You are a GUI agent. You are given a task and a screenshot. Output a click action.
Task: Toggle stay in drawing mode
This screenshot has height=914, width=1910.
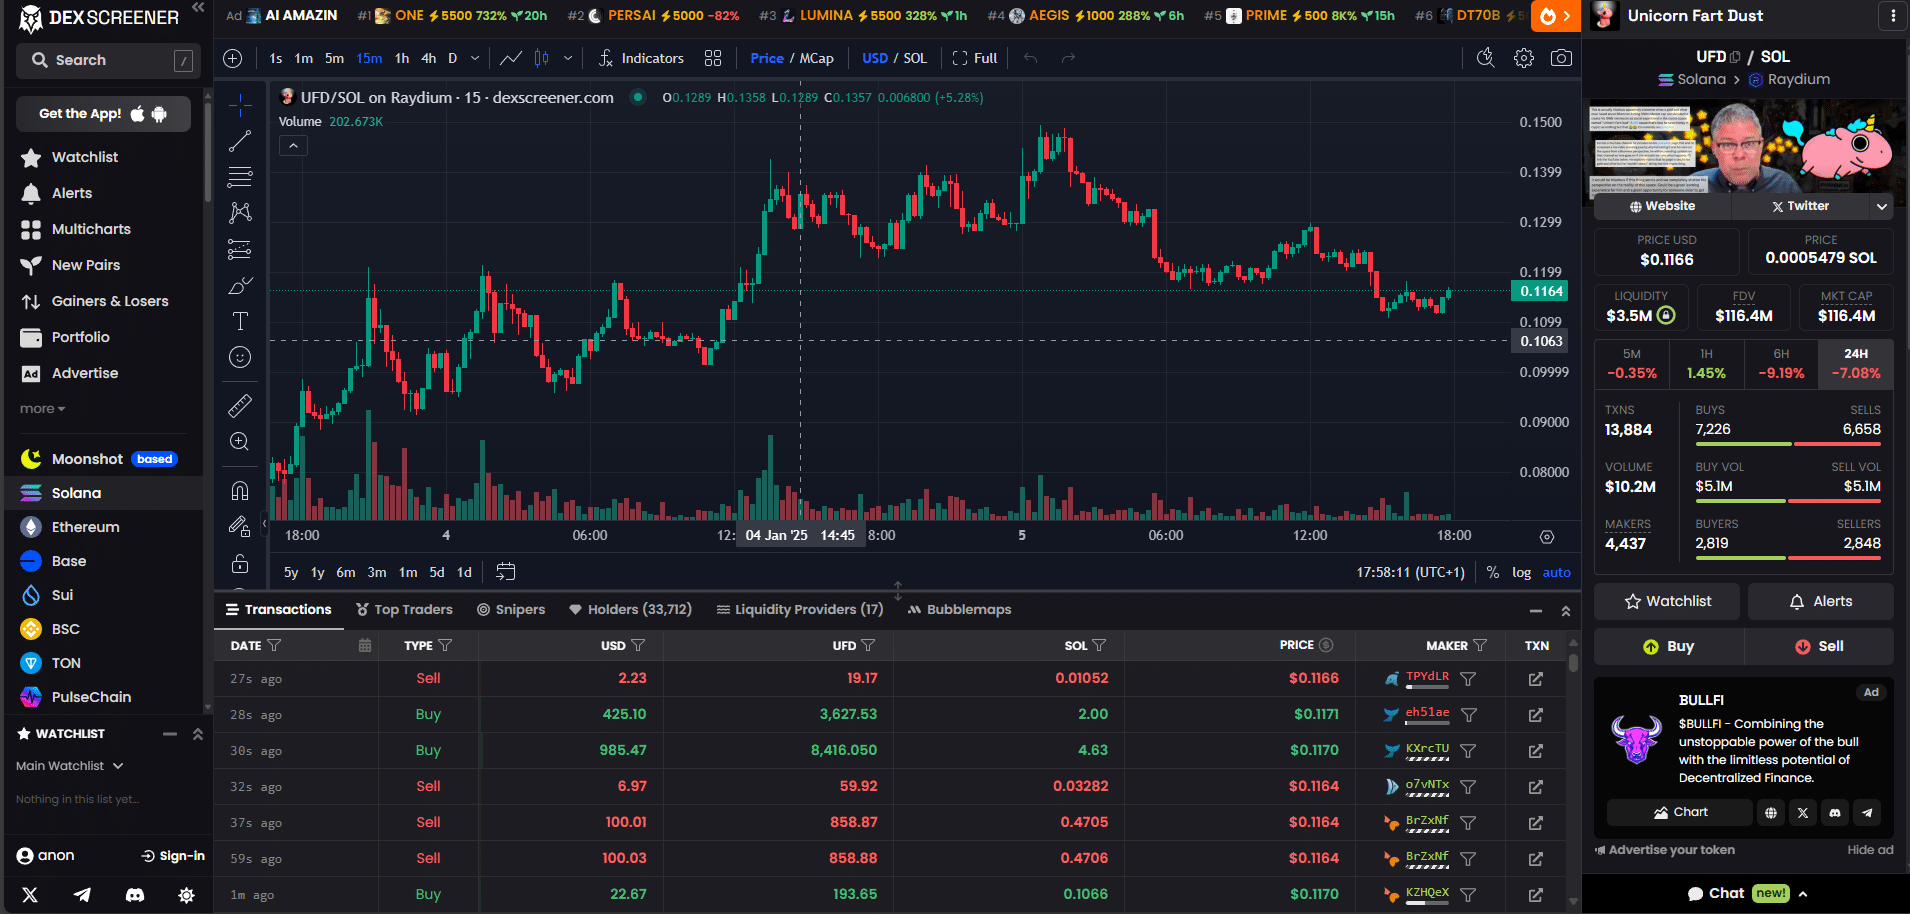[x=240, y=526]
